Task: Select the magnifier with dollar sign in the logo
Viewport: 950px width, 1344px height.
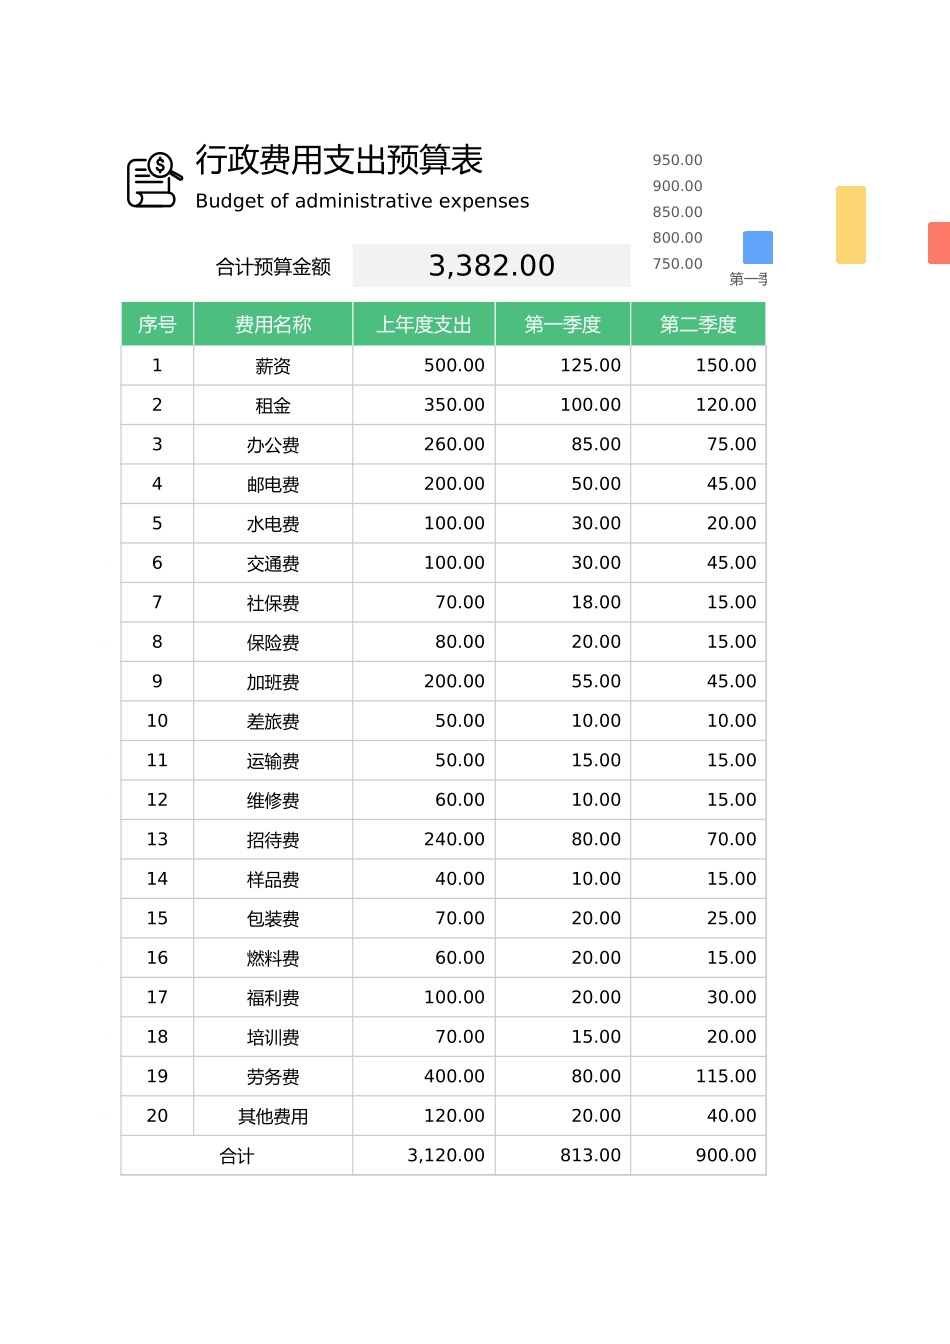Action: (159, 164)
